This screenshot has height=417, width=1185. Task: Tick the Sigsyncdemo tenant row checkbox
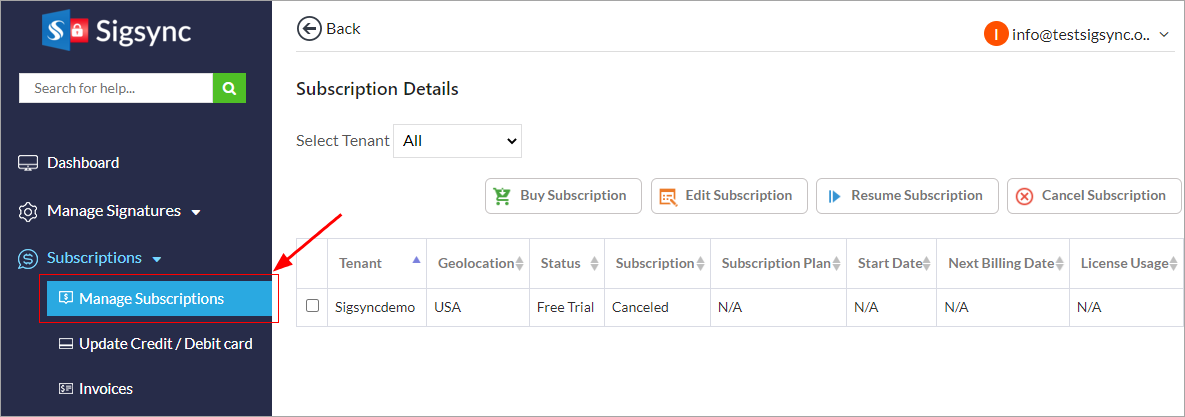[x=313, y=306]
